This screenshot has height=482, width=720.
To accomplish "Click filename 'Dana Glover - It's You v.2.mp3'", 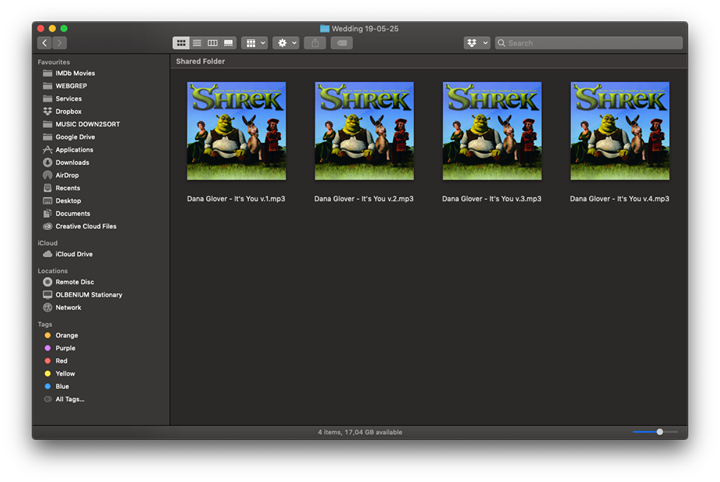I will click(x=364, y=199).
